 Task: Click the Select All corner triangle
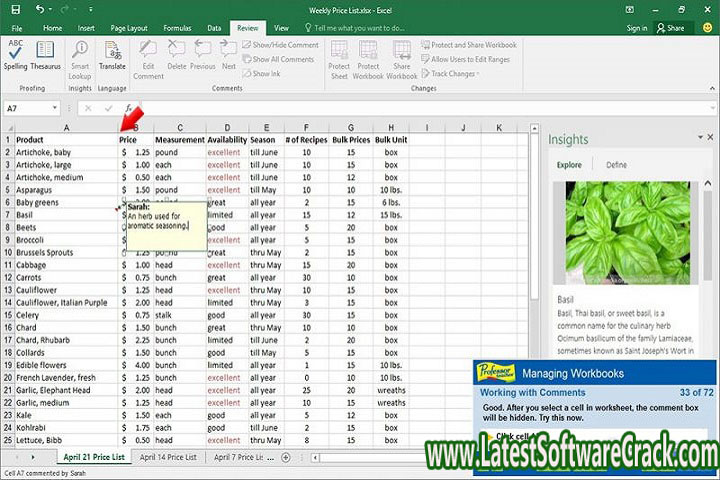coord(9,128)
